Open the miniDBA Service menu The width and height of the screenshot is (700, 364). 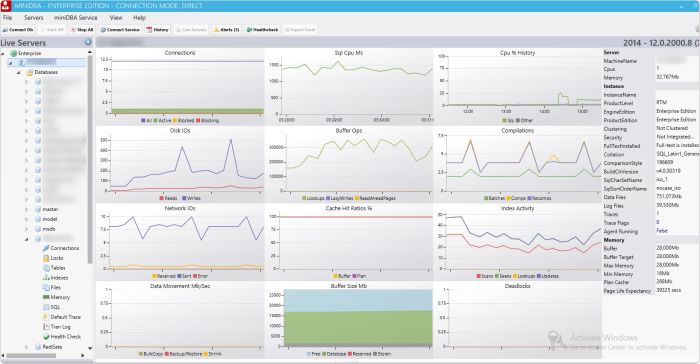(x=75, y=17)
